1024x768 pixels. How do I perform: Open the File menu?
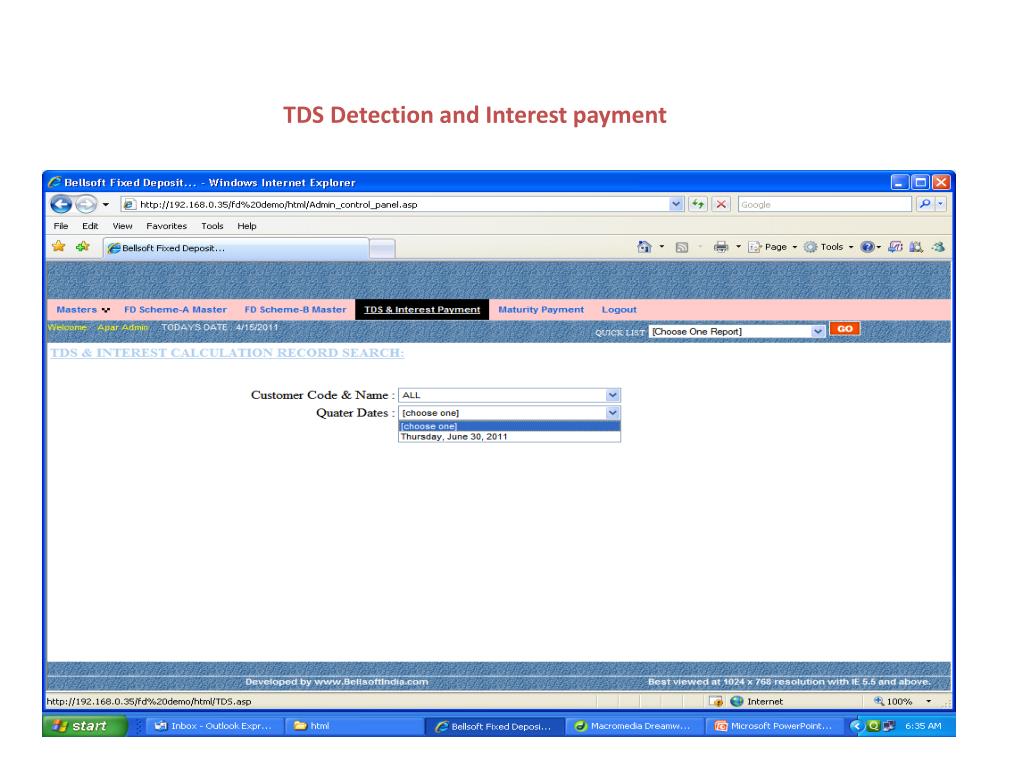click(x=61, y=226)
